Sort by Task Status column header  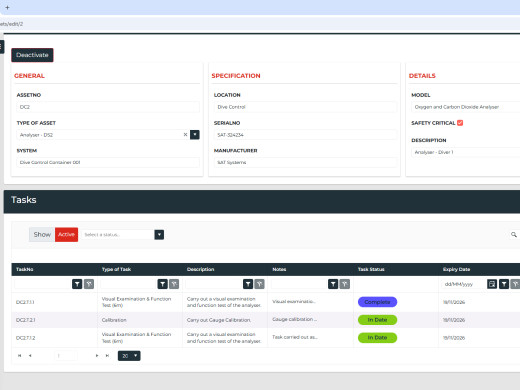(x=371, y=269)
